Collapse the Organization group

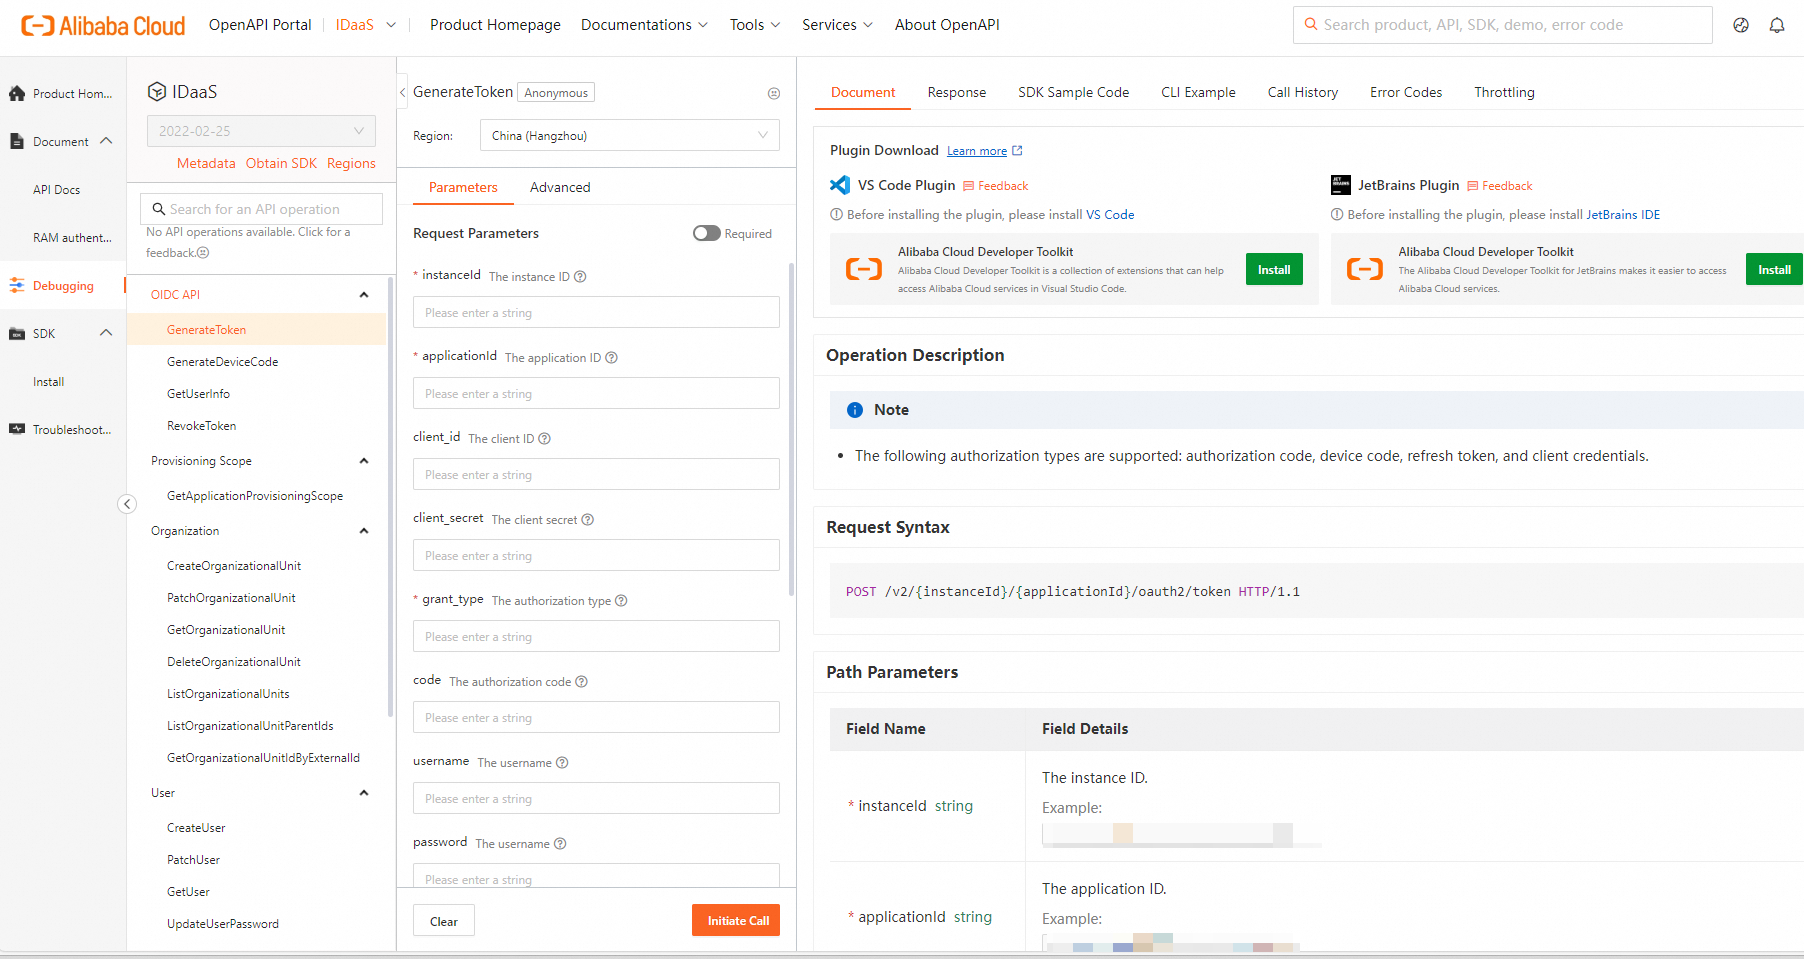pyautogui.click(x=364, y=531)
